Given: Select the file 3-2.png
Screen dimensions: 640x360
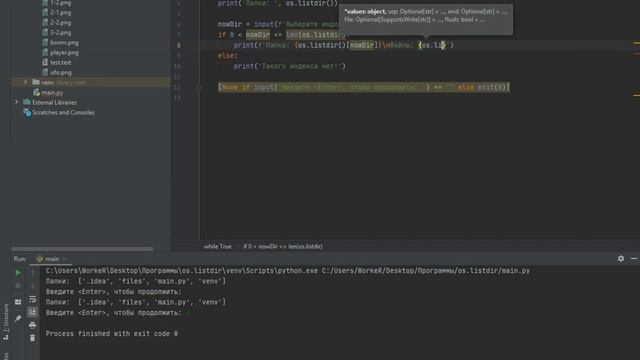Looking at the screenshot, I should 60,33.
